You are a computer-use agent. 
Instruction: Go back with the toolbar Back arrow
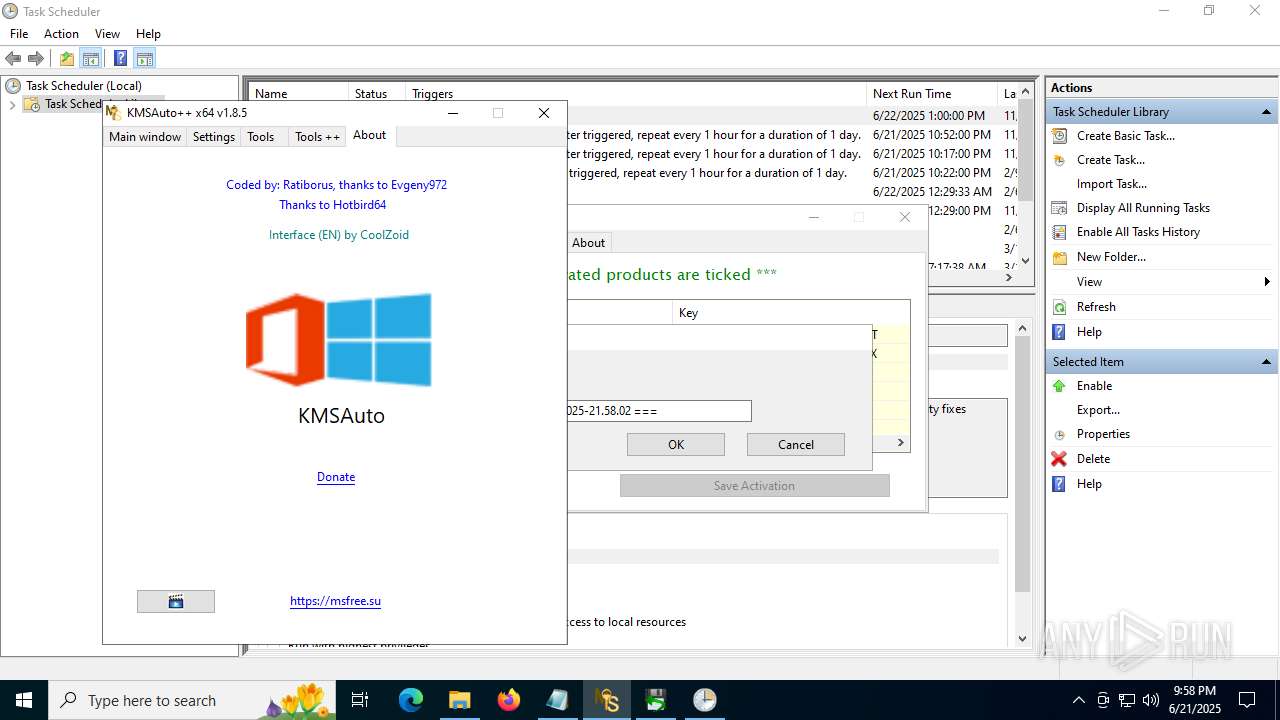[x=13, y=58]
